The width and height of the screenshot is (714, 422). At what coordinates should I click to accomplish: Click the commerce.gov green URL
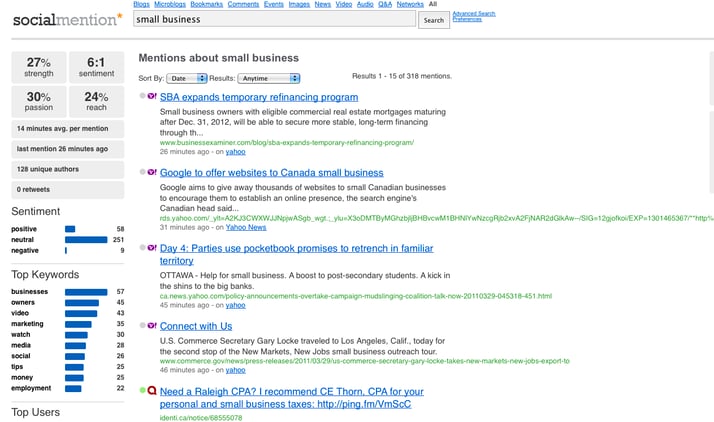pyautogui.click(x=365, y=361)
